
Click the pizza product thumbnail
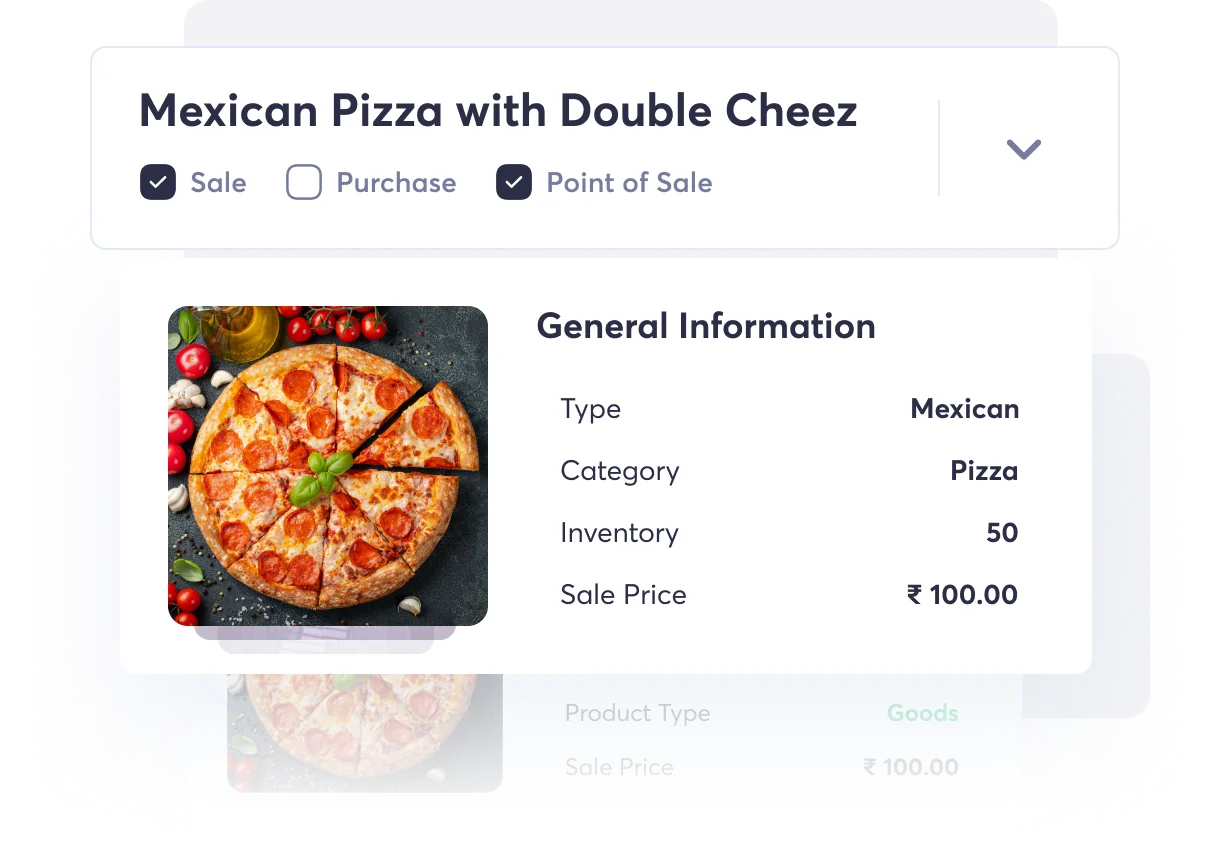[x=328, y=466]
